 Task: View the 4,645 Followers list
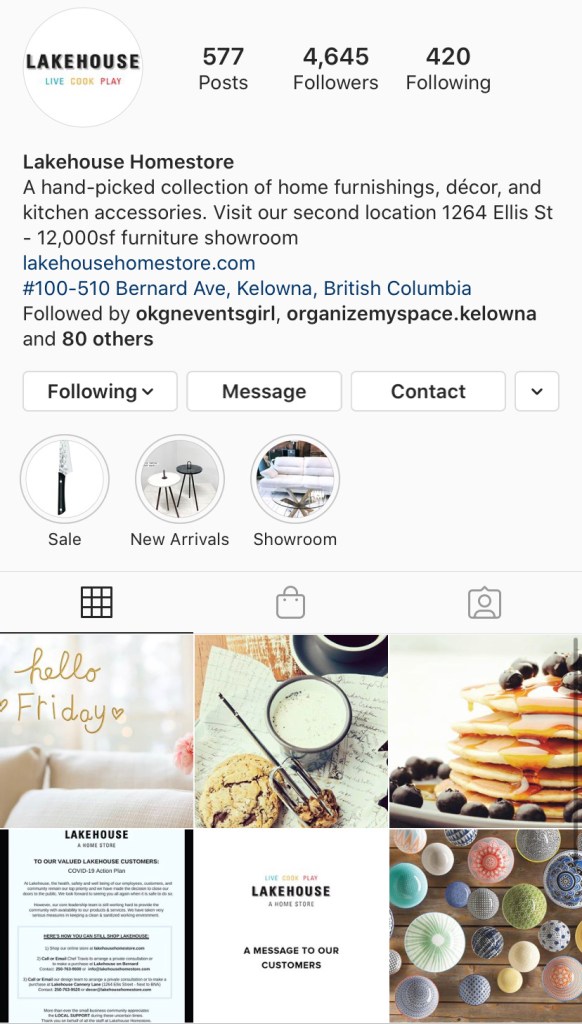tap(336, 69)
